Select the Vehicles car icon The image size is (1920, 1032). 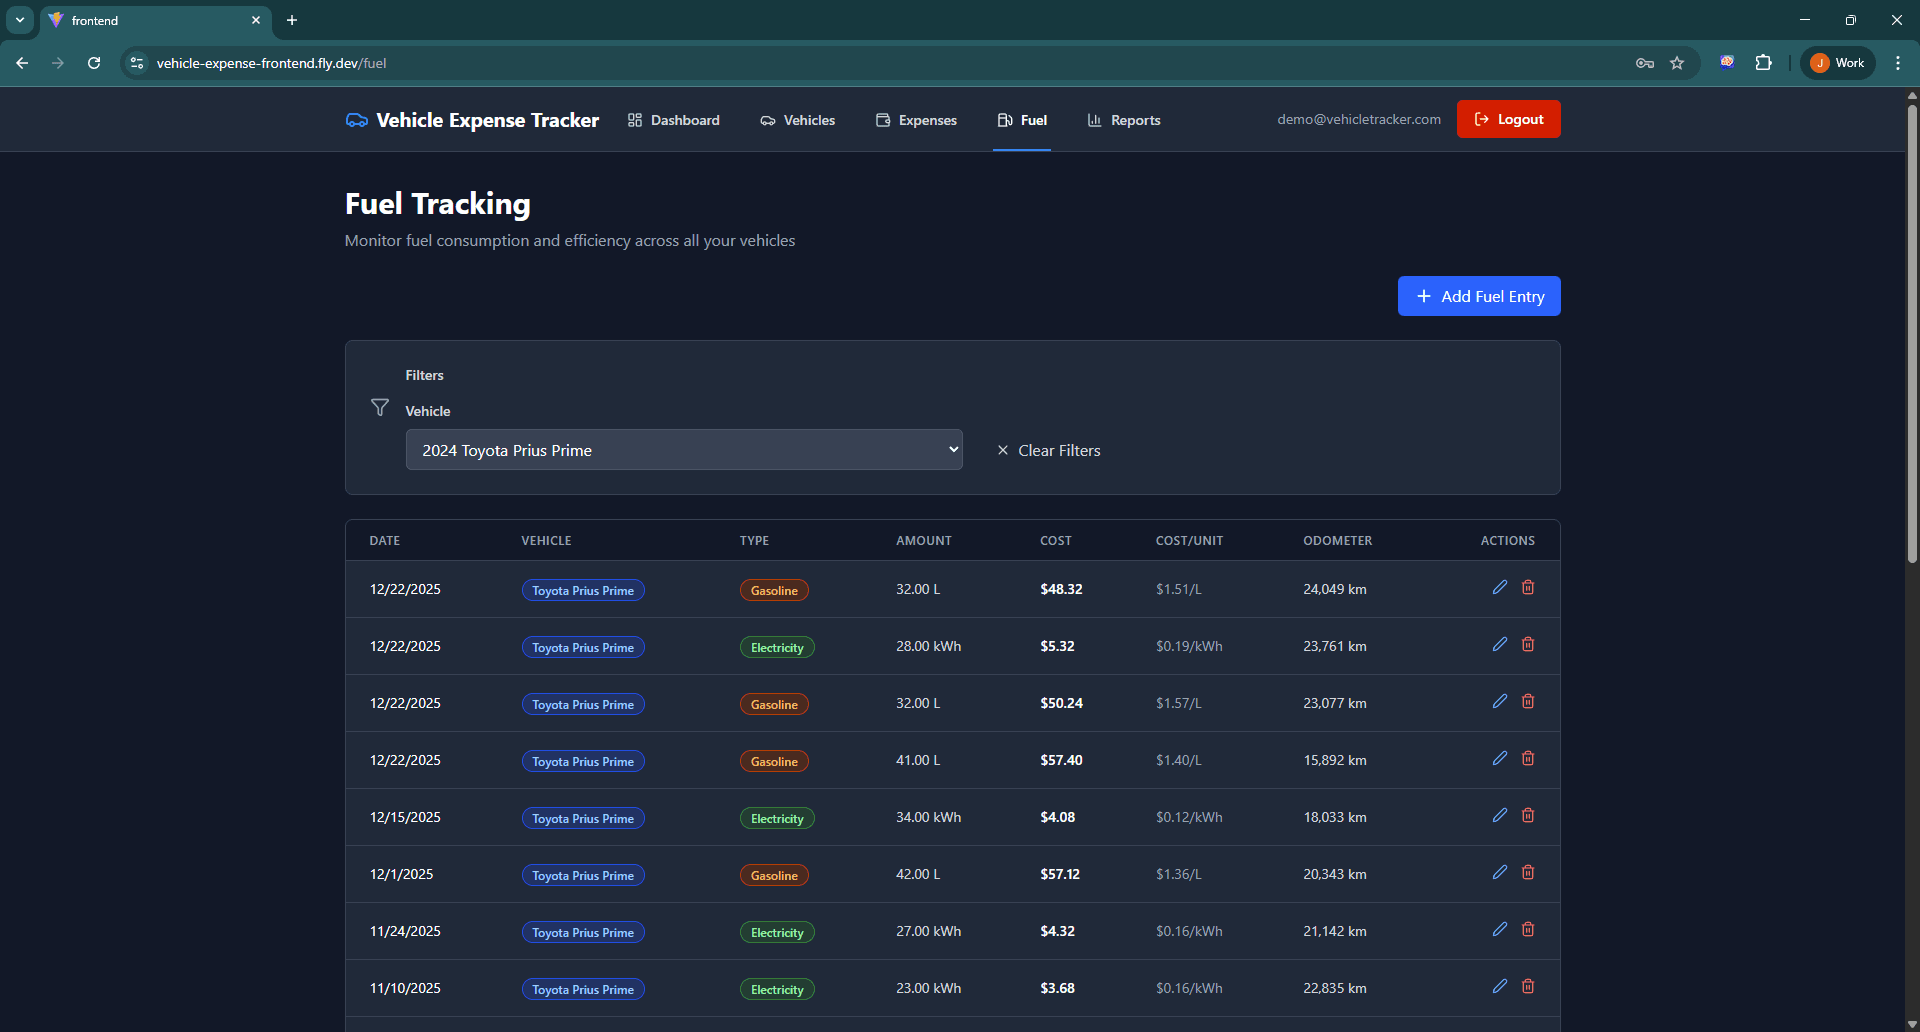pyautogui.click(x=766, y=119)
